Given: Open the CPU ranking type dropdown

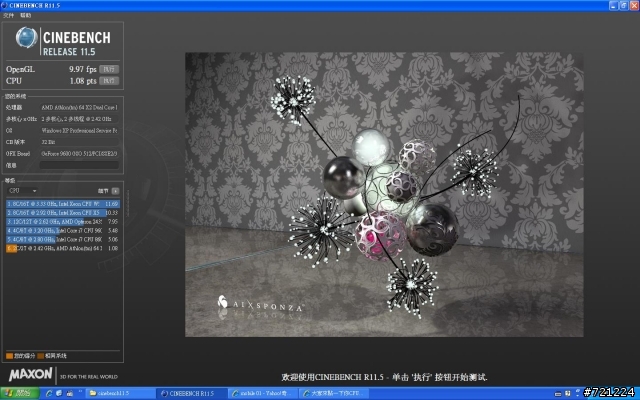Looking at the screenshot, I should click(22, 191).
